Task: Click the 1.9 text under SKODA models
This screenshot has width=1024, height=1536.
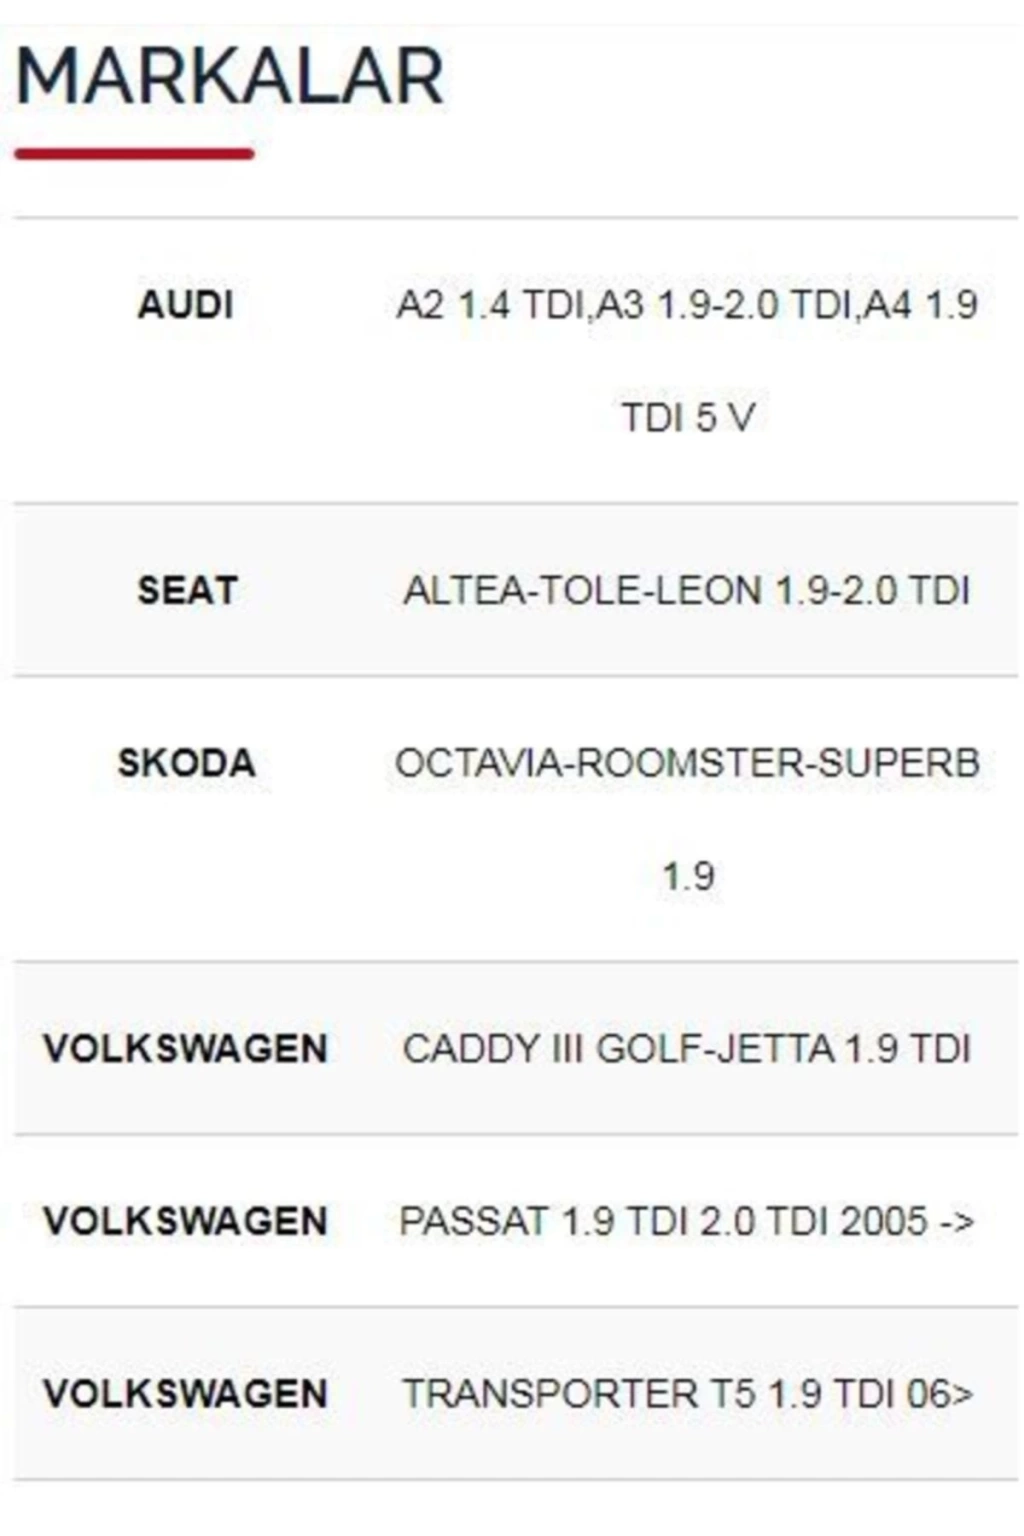Action: click(x=688, y=877)
